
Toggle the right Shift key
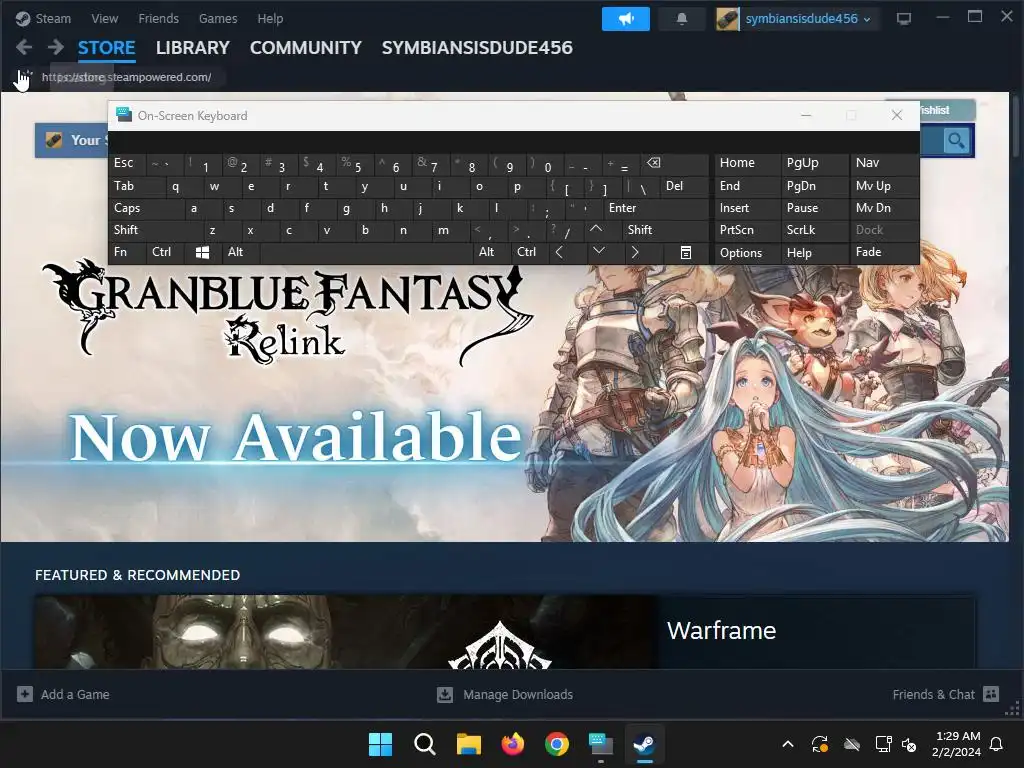pos(665,230)
